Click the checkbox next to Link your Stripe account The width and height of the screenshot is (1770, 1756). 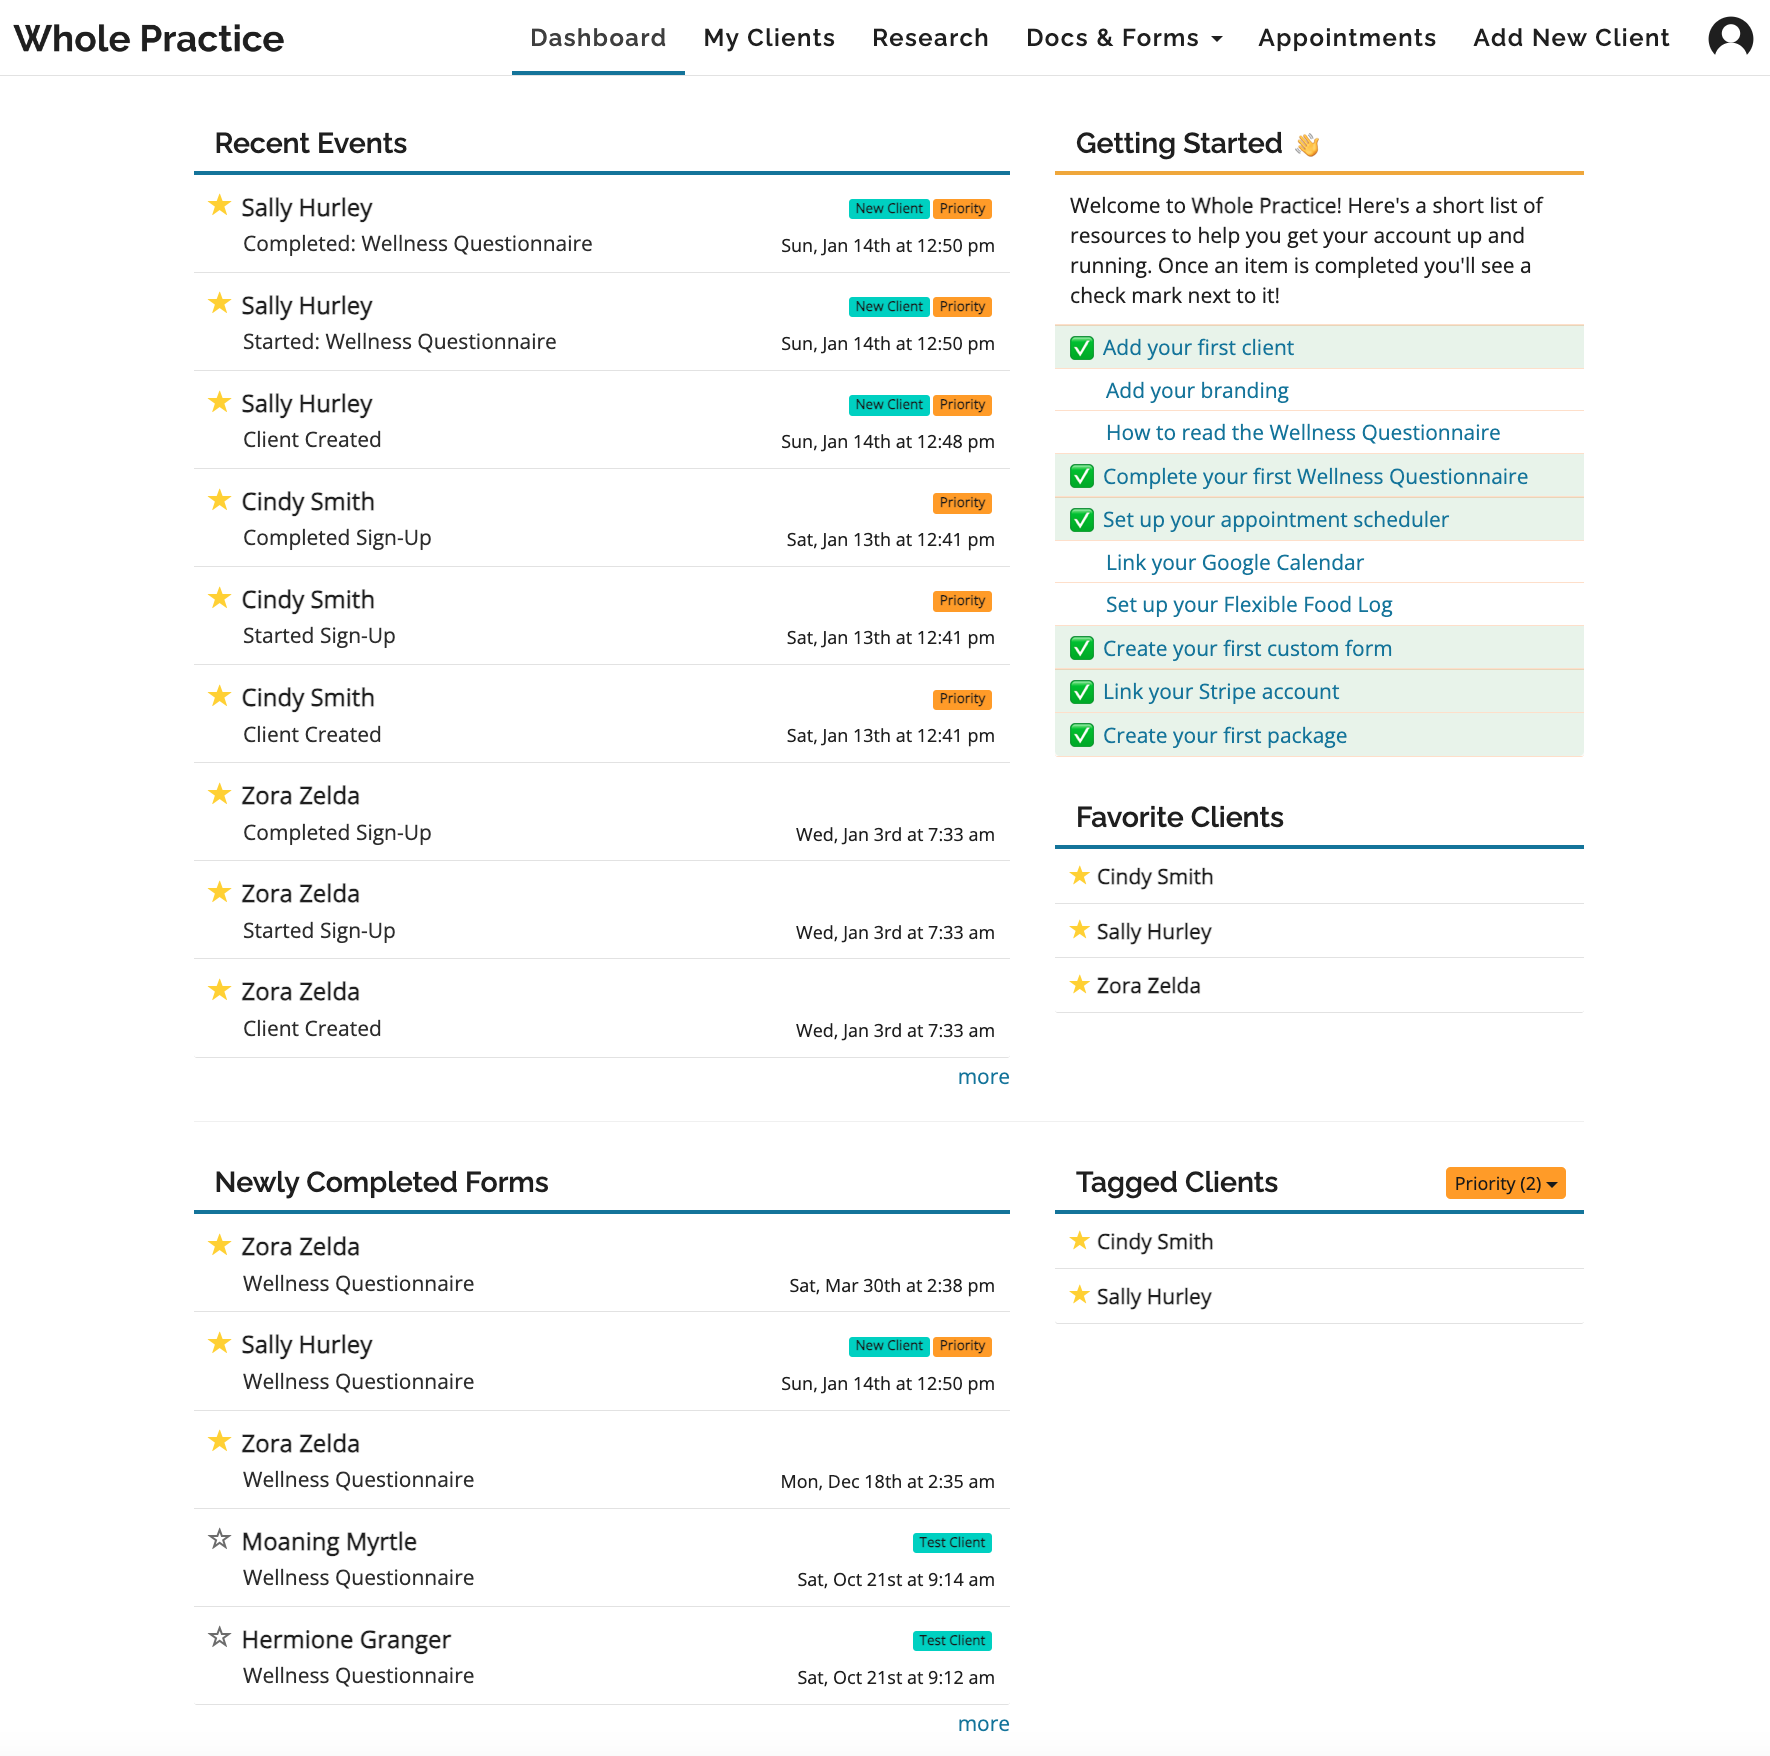[x=1081, y=692]
